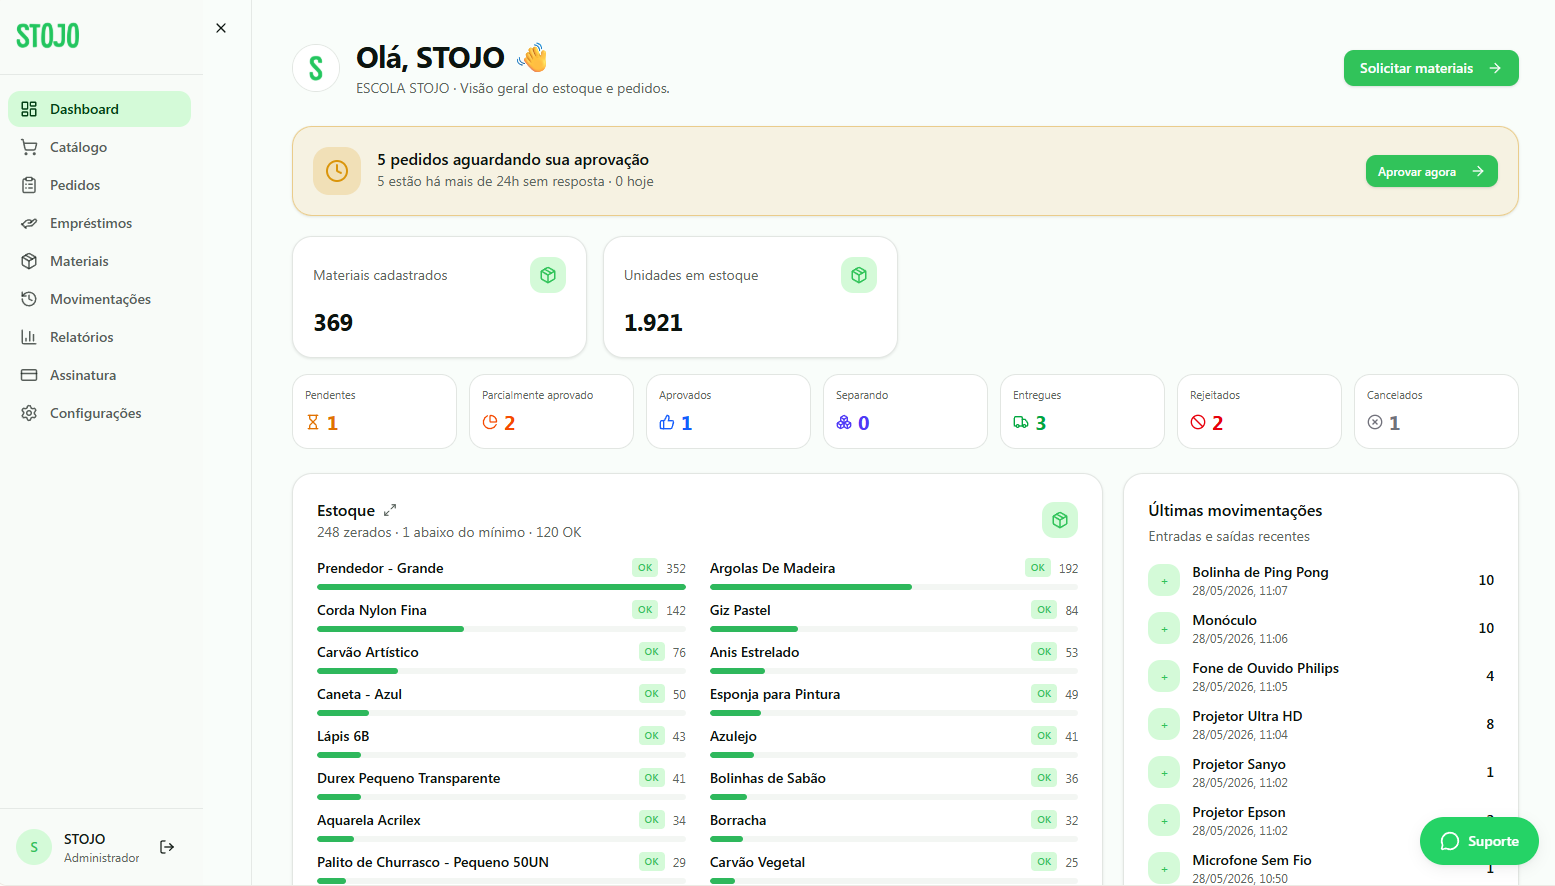The width and height of the screenshot is (1555, 886).
Task: Click the Solicitar materiais button
Action: click(1431, 68)
